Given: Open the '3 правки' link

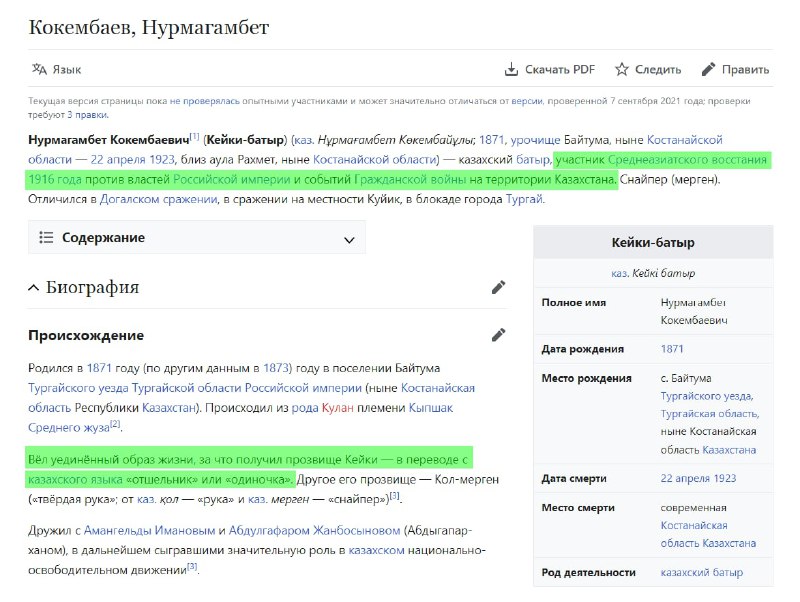Looking at the screenshot, I should coord(88,115).
